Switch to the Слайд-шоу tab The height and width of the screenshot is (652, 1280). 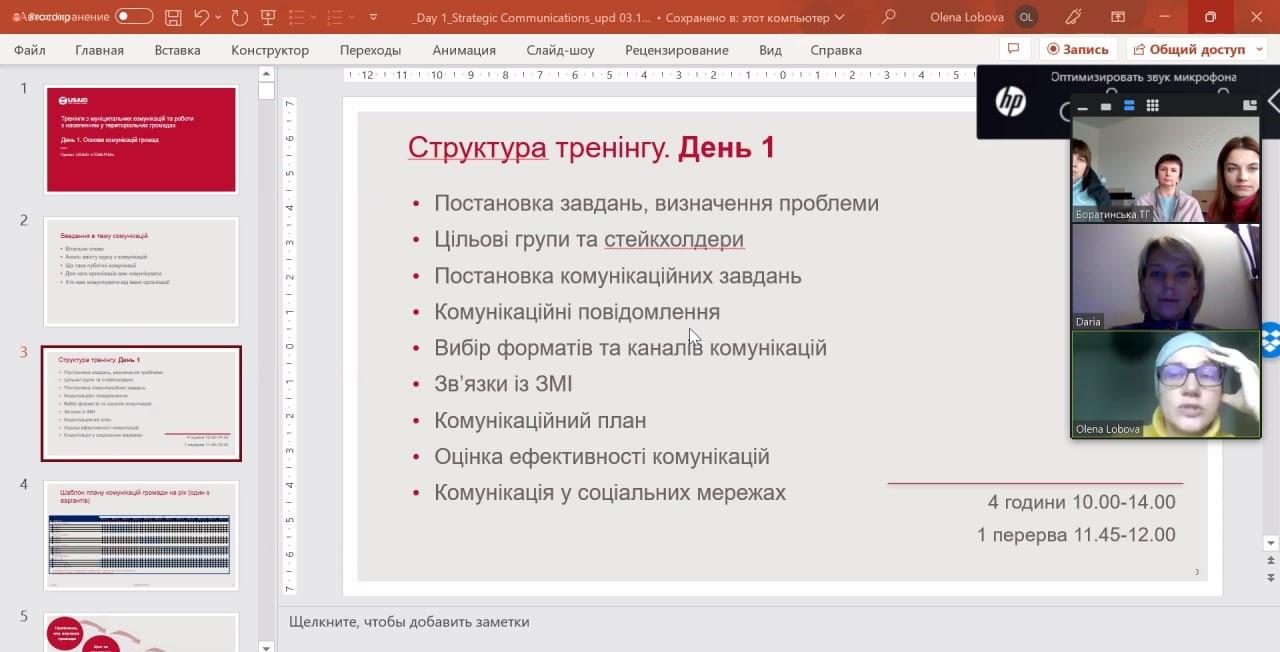coord(560,50)
